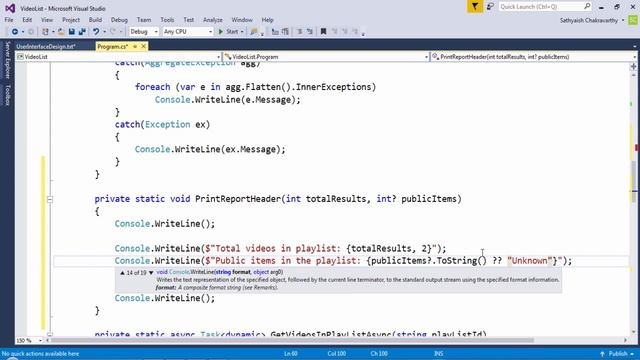The height and width of the screenshot is (360, 640).
Task: Open the File menu
Action: click(9, 20)
